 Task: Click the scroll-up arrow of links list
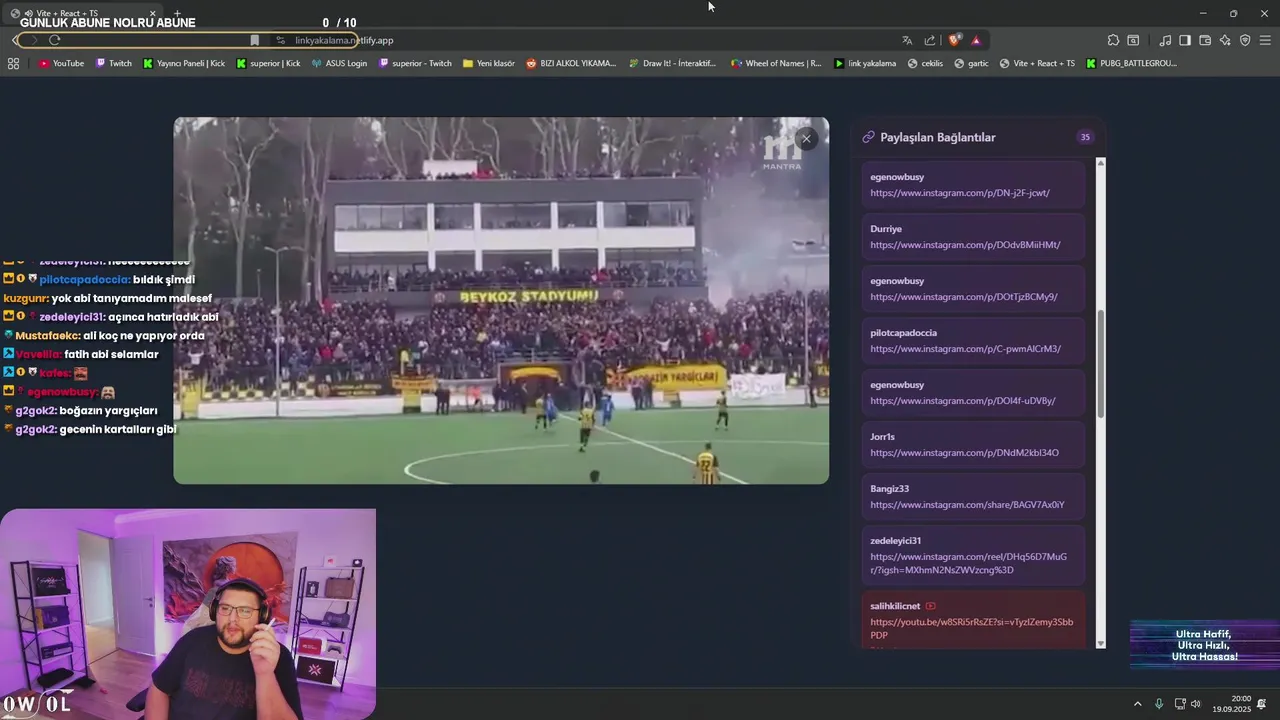[1101, 163]
